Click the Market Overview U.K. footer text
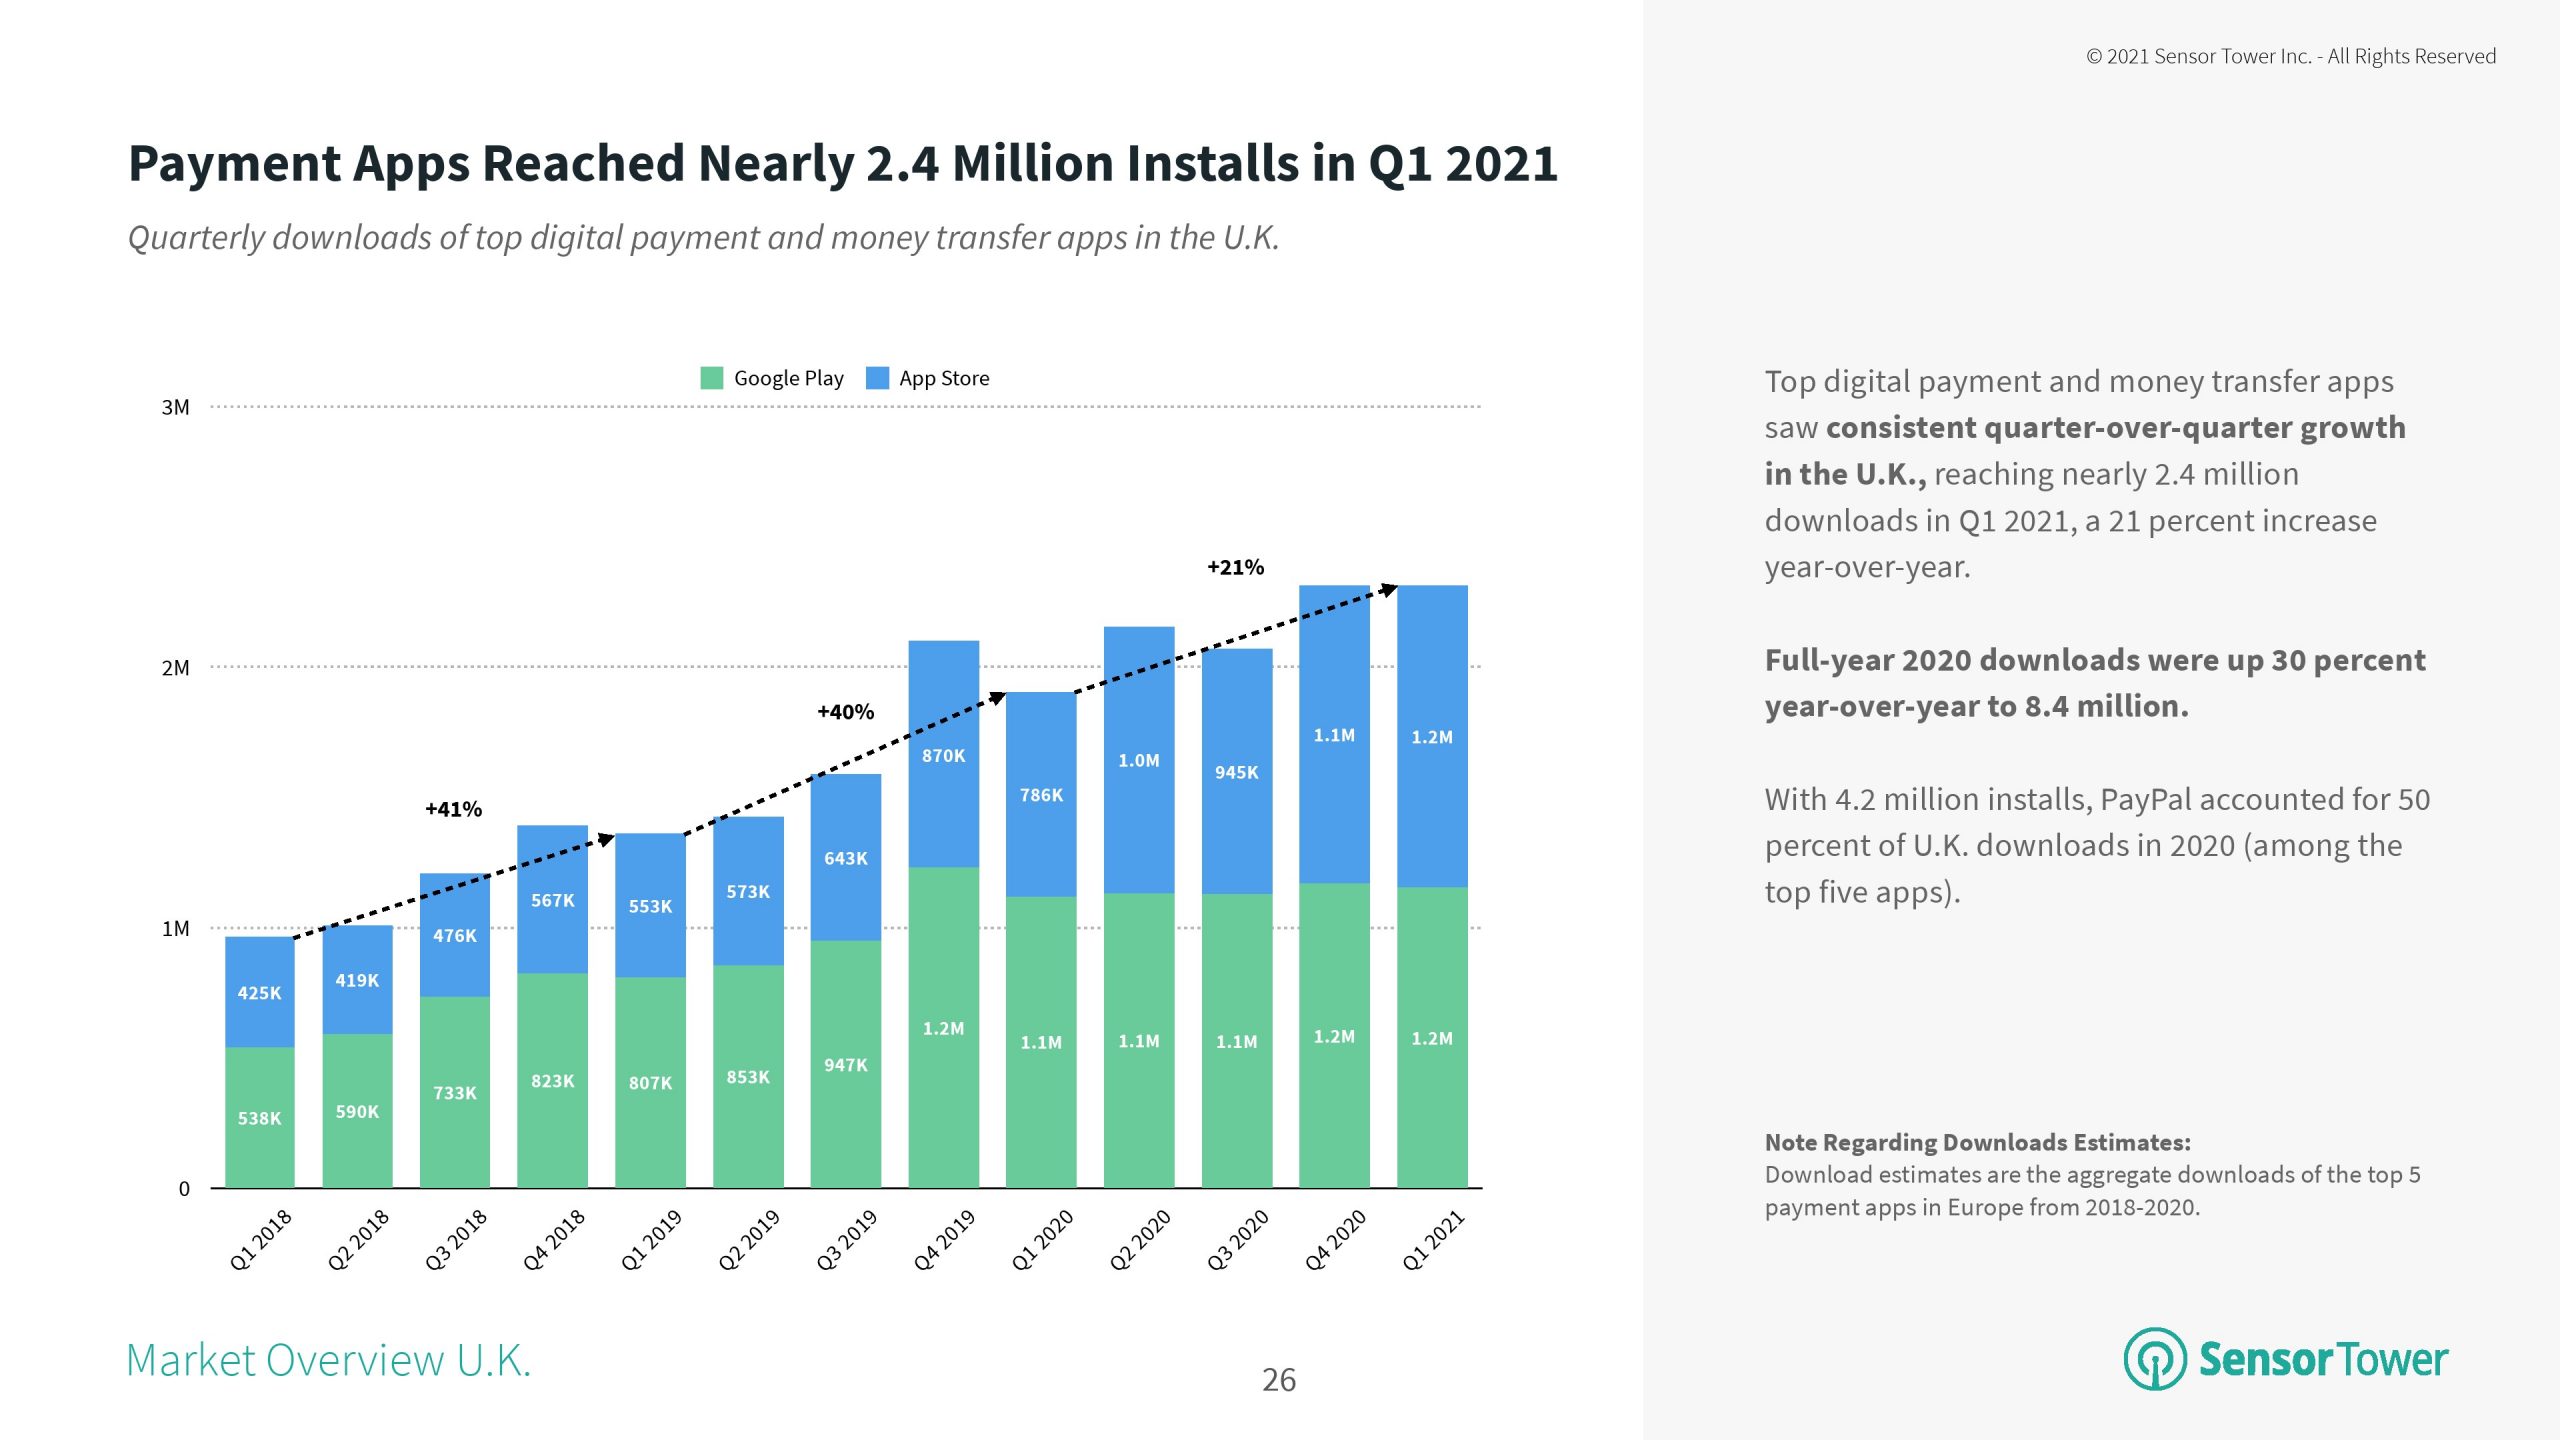Screen dimensions: 2560x1440 [x=328, y=1360]
